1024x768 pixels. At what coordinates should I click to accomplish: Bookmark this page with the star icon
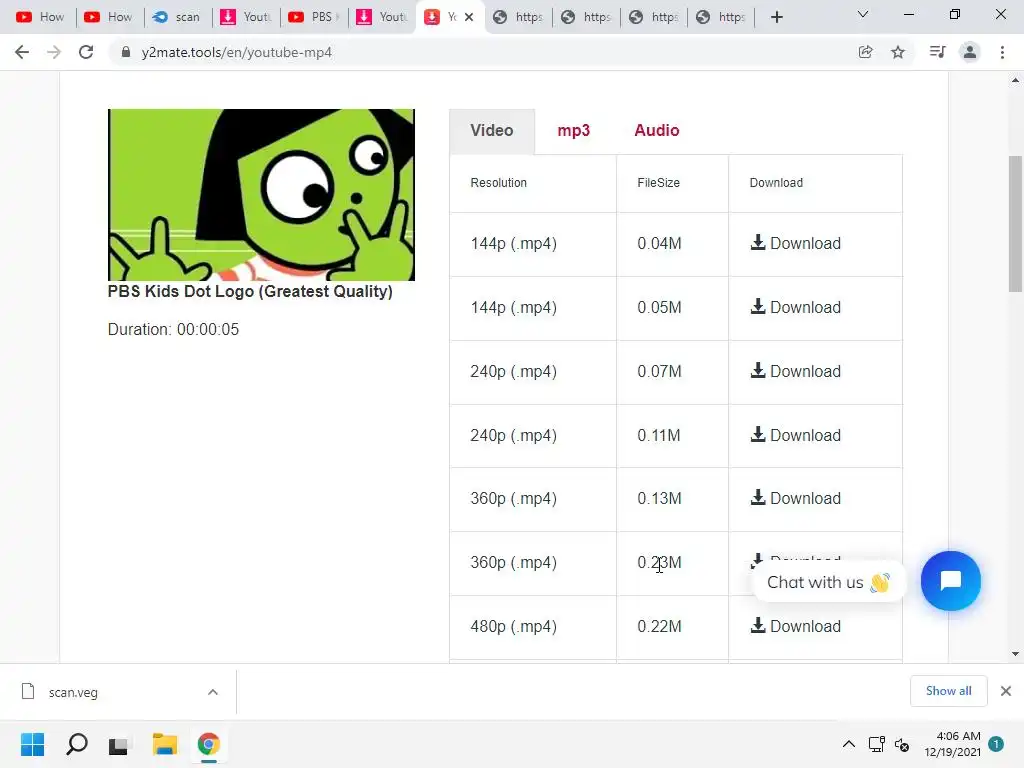(x=898, y=52)
